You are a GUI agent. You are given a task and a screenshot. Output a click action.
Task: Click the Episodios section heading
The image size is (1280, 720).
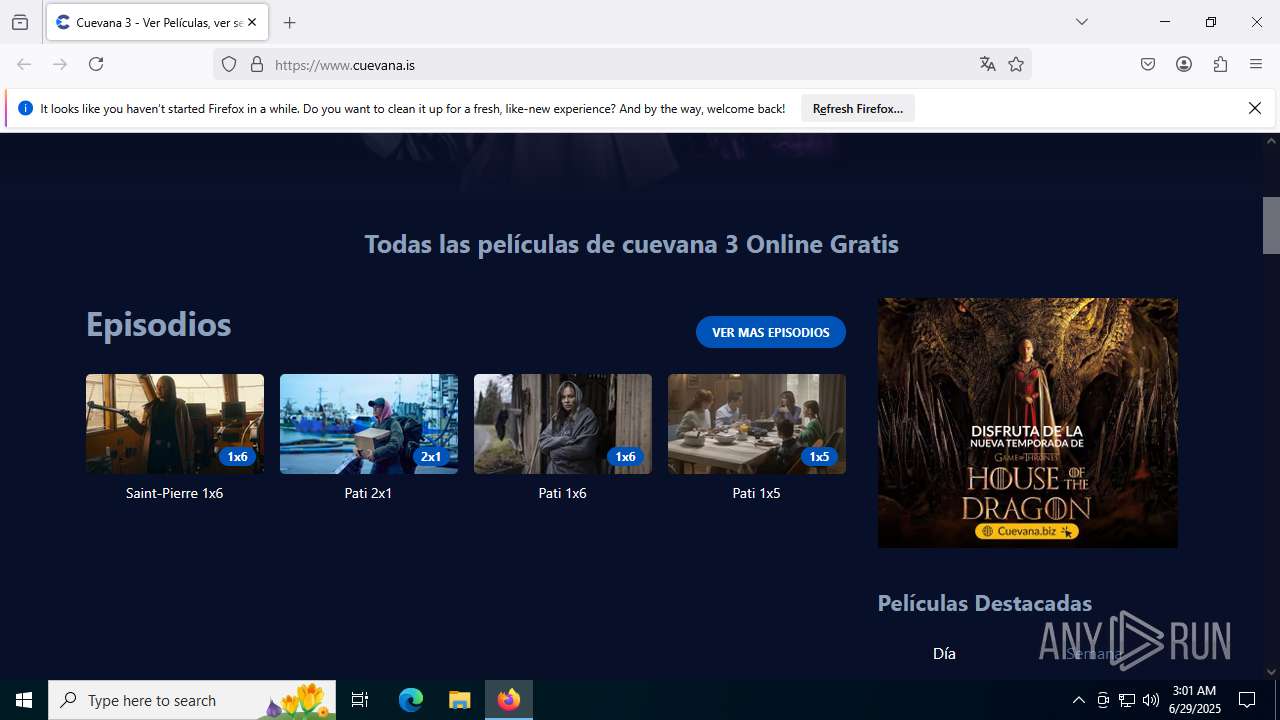(x=159, y=324)
